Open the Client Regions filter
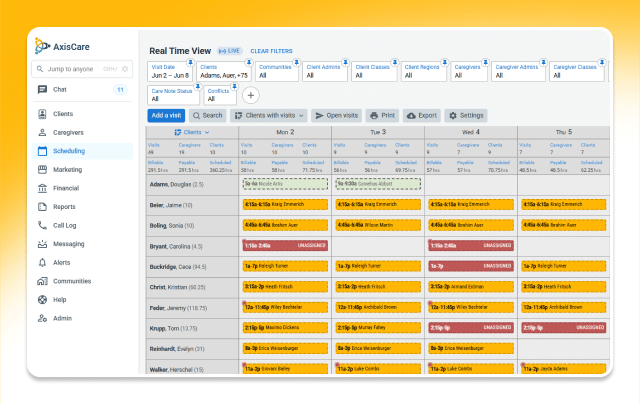The image size is (640, 404). click(423, 71)
